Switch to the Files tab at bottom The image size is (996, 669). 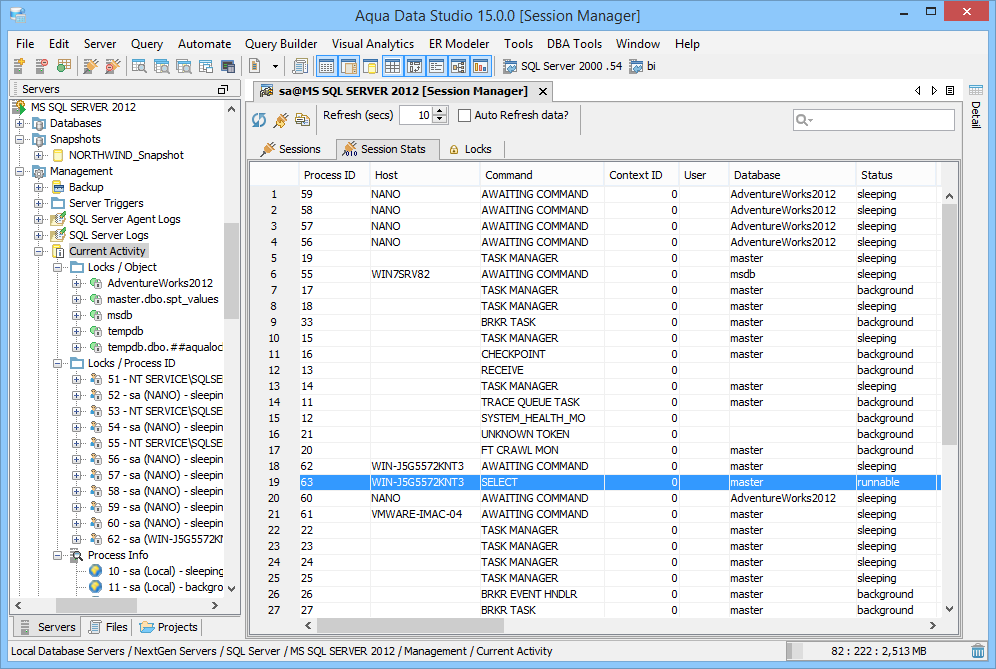point(108,627)
